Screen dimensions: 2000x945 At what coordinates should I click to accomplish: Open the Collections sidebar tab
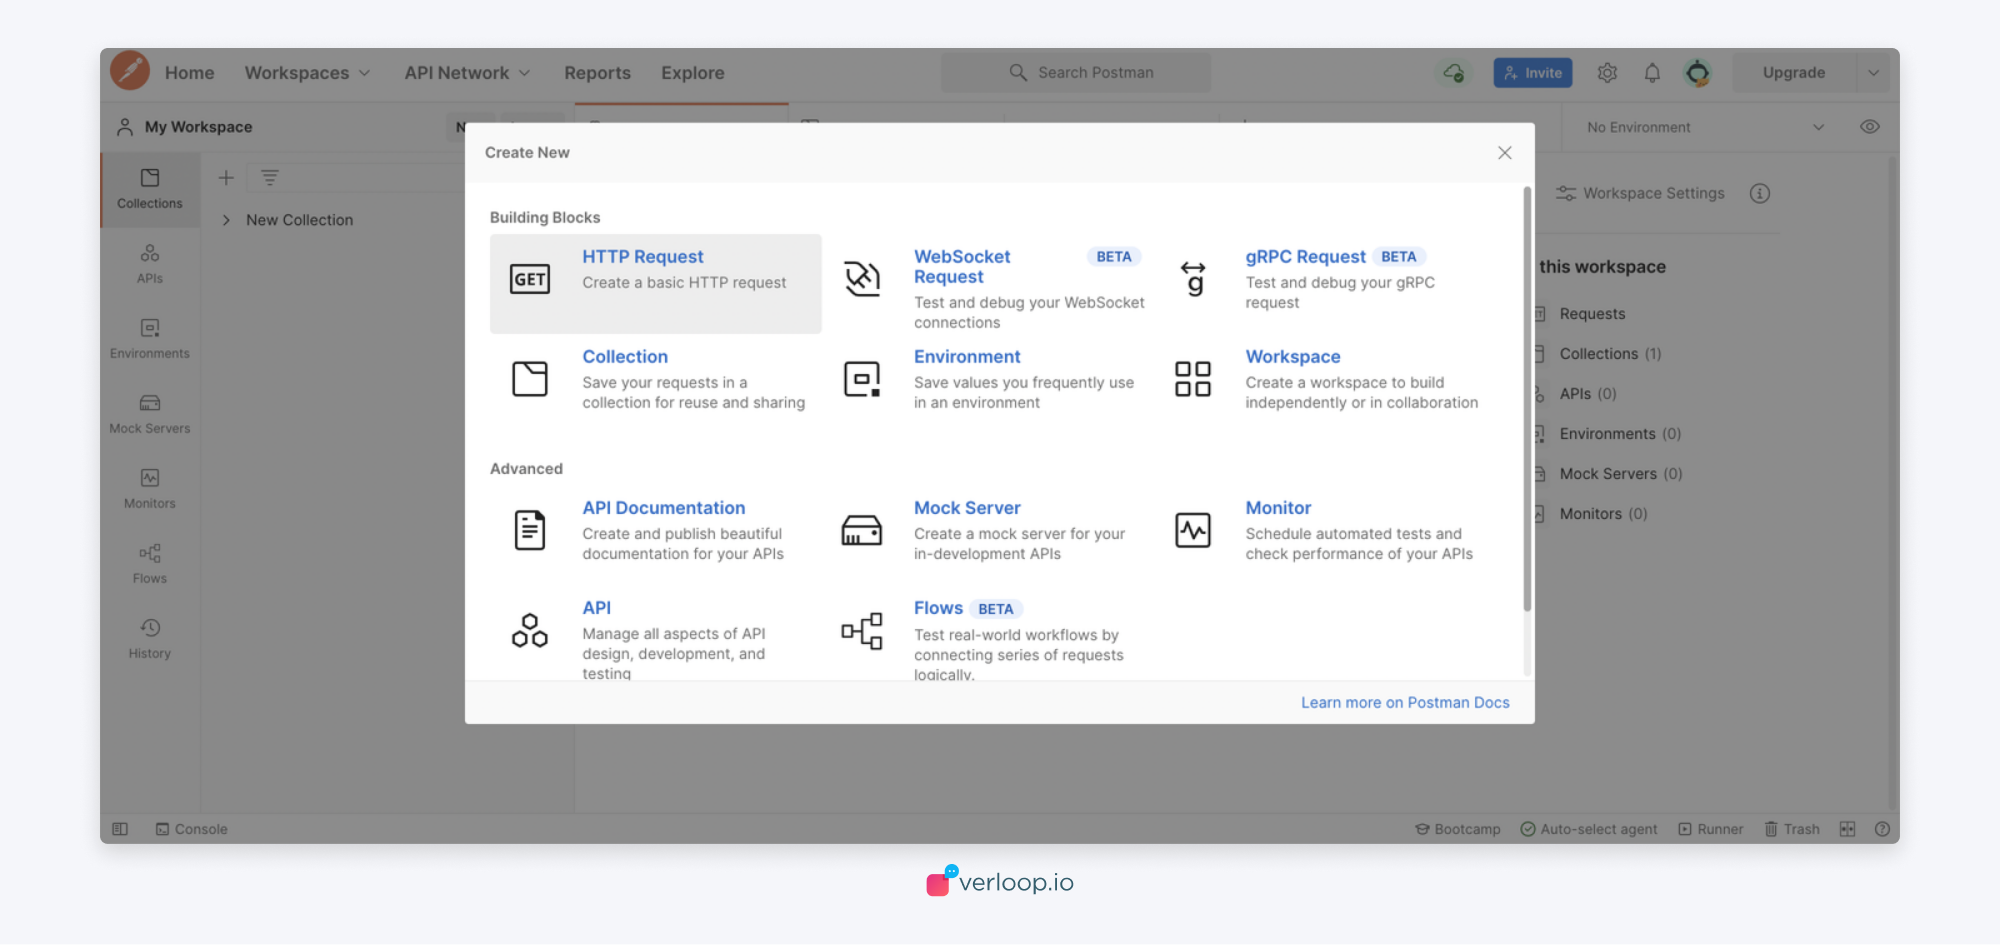pyautogui.click(x=150, y=189)
